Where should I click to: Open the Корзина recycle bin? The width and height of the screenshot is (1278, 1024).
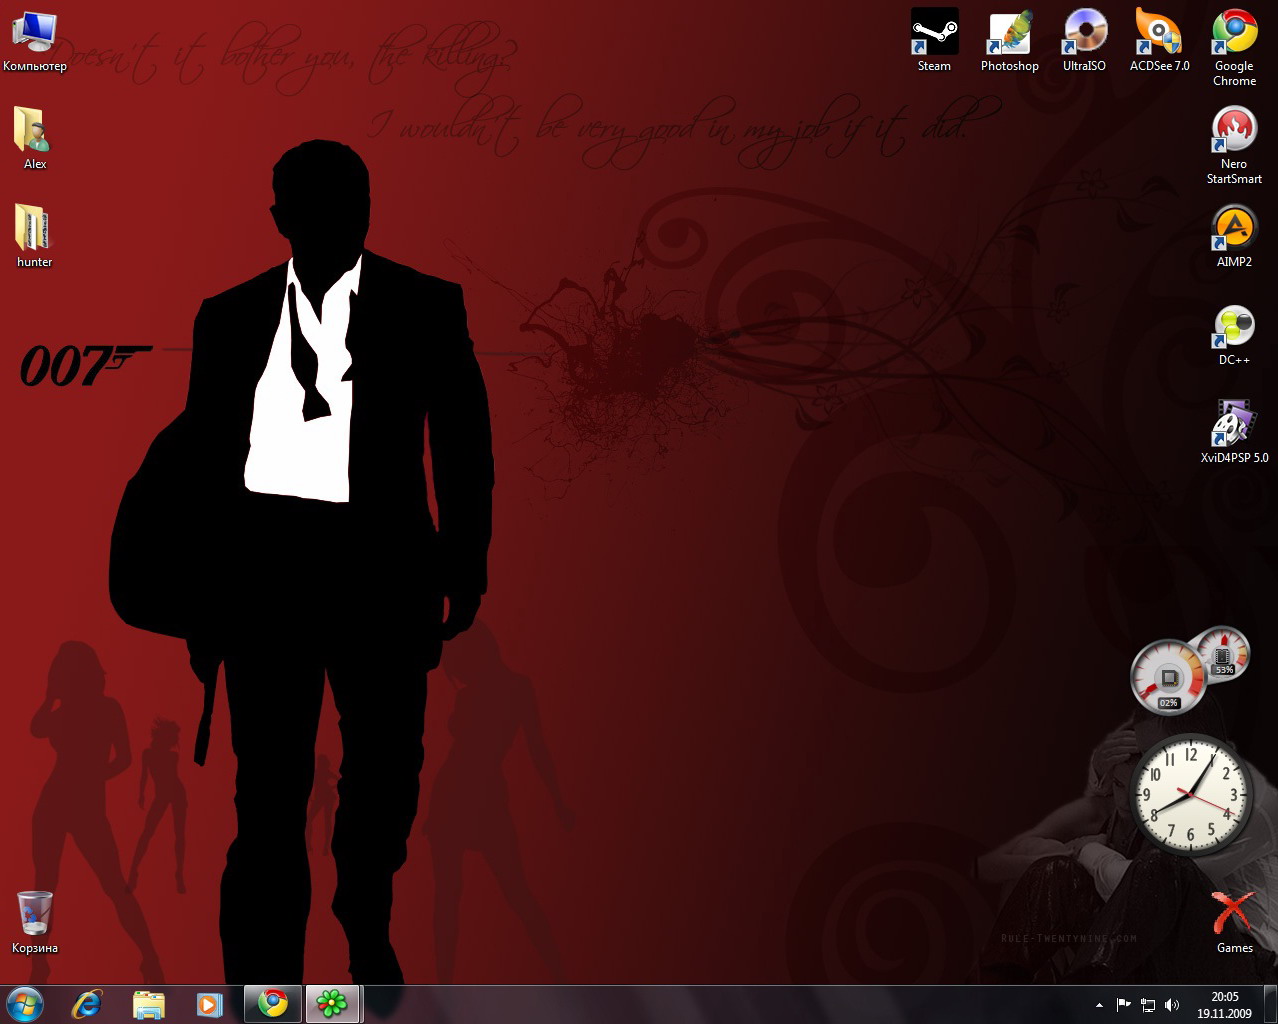(35, 922)
